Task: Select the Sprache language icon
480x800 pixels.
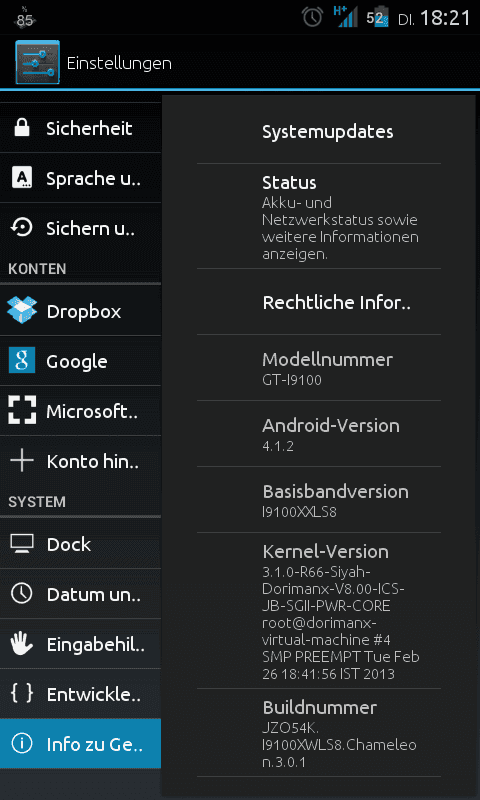Action: pos(21,178)
